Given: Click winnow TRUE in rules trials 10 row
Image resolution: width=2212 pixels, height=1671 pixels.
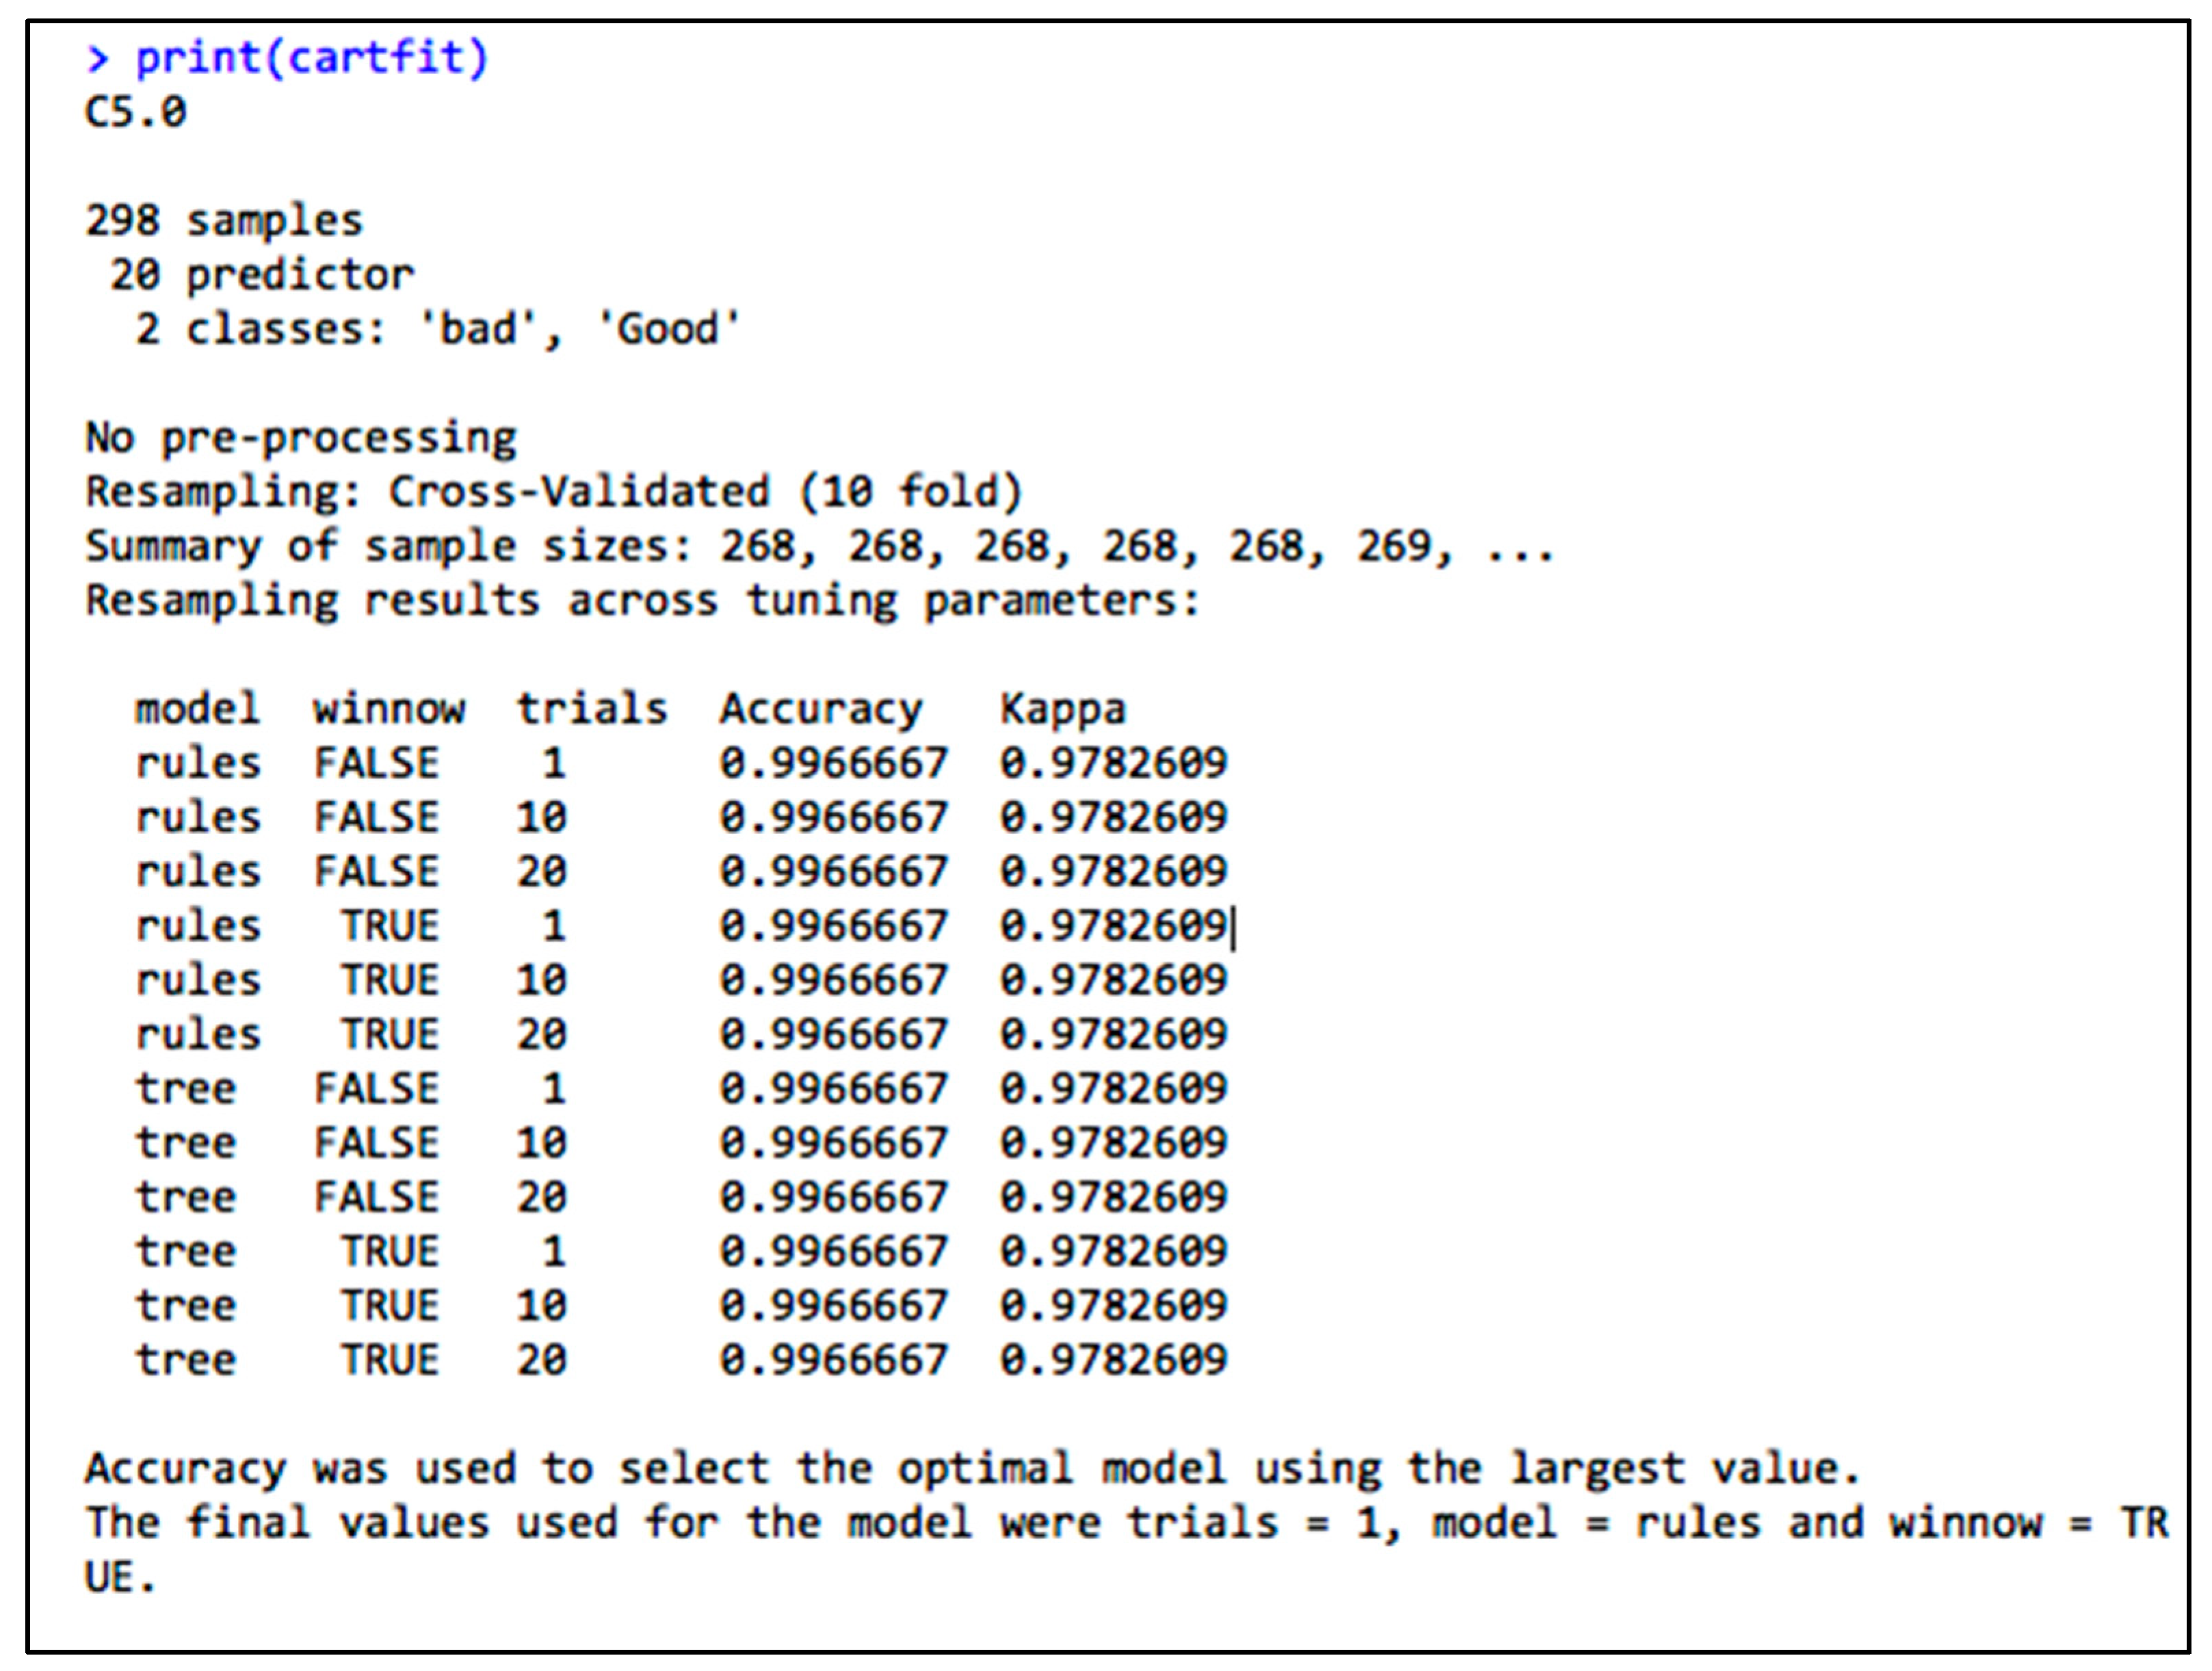Looking at the screenshot, I should coord(389,980).
